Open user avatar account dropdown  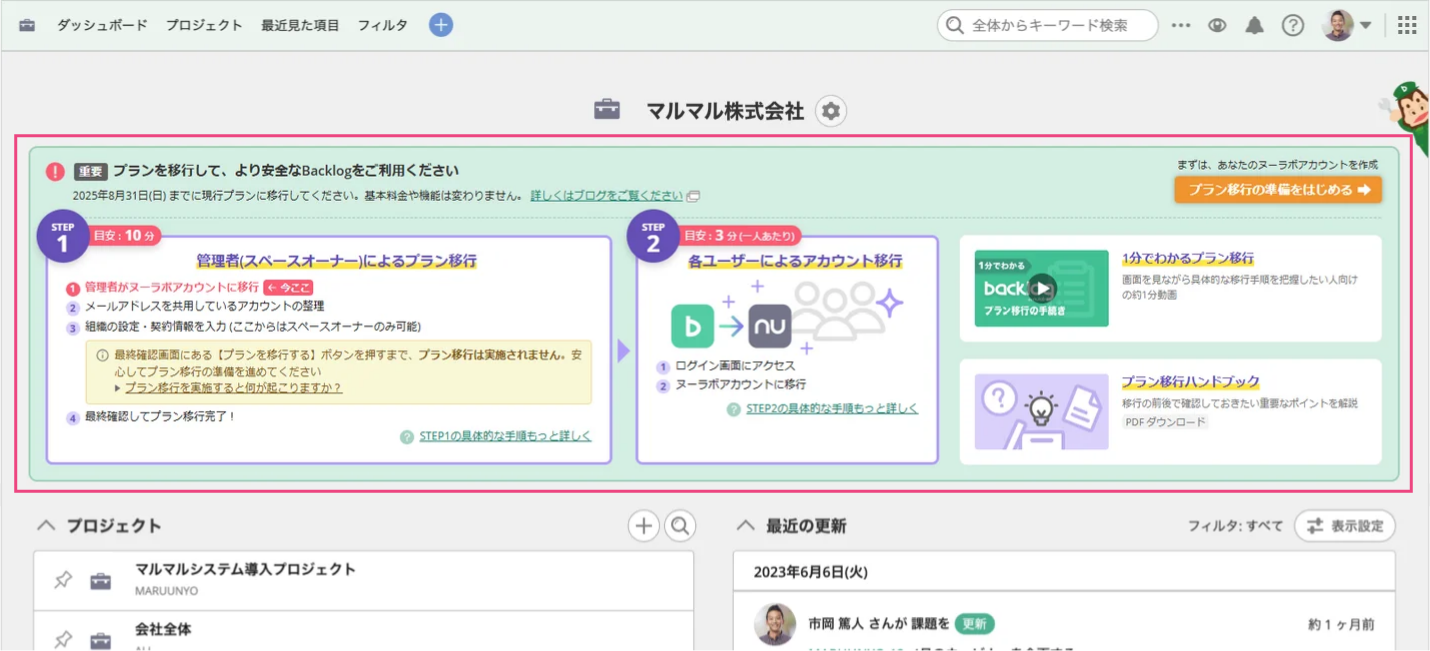click(1346, 26)
